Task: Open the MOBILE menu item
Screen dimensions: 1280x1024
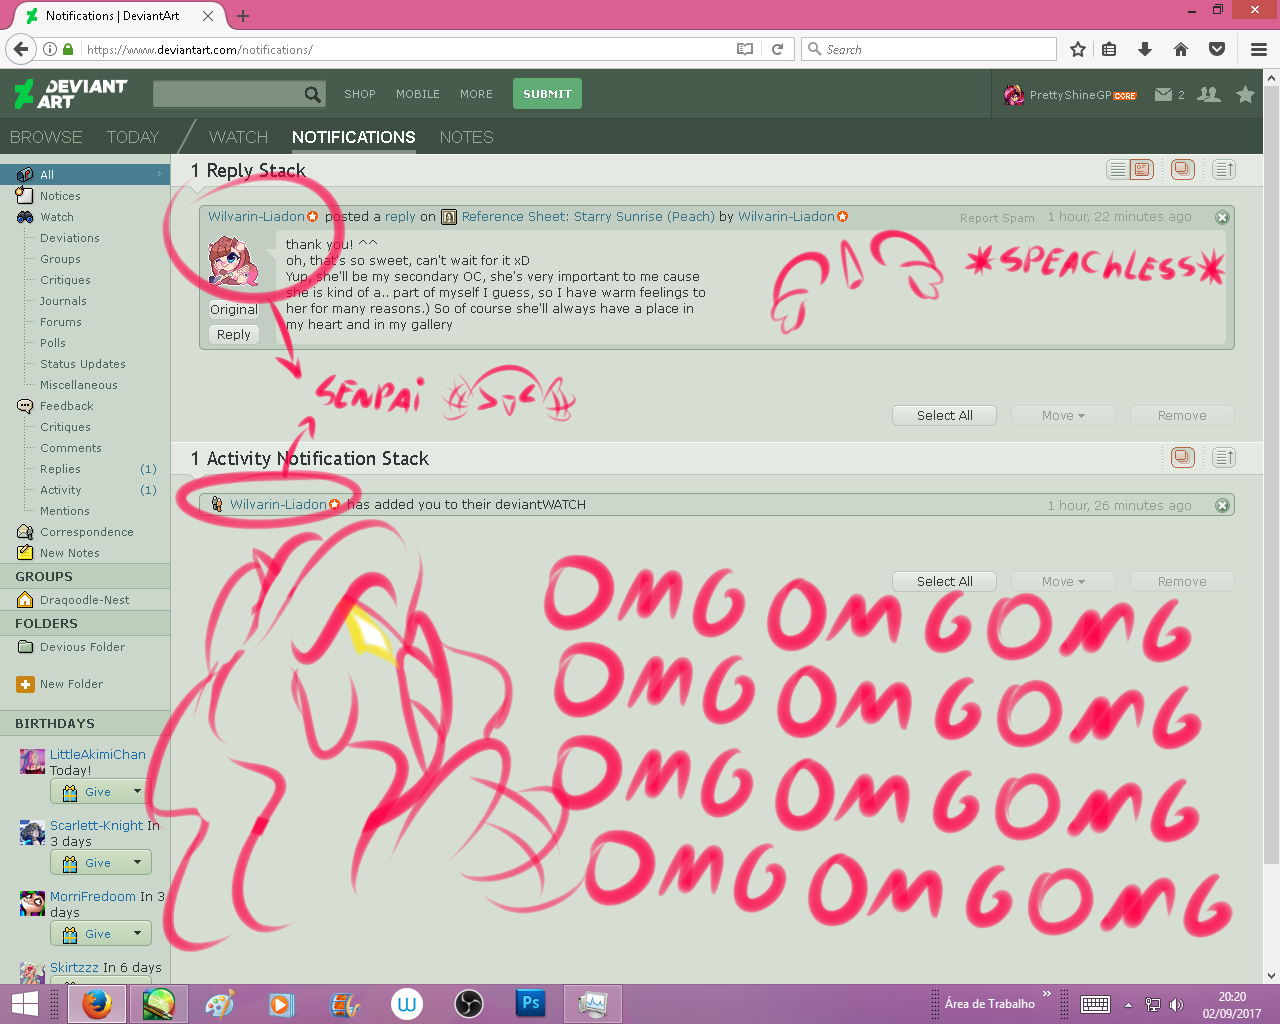Action: pyautogui.click(x=418, y=94)
